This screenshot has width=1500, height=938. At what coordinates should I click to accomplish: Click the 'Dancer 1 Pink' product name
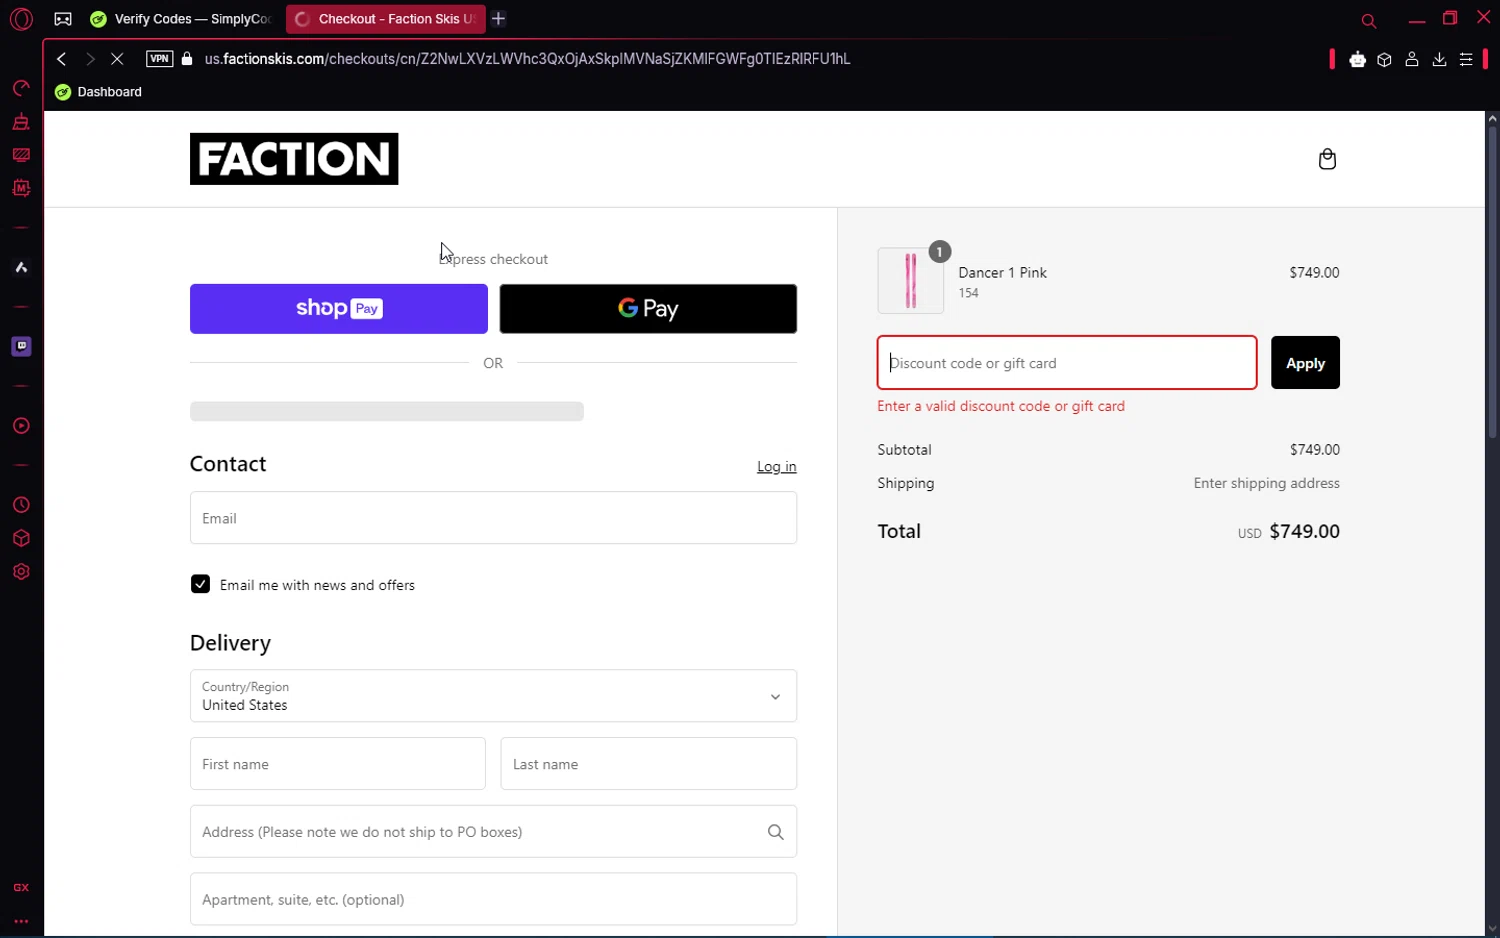(x=1002, y=273)
